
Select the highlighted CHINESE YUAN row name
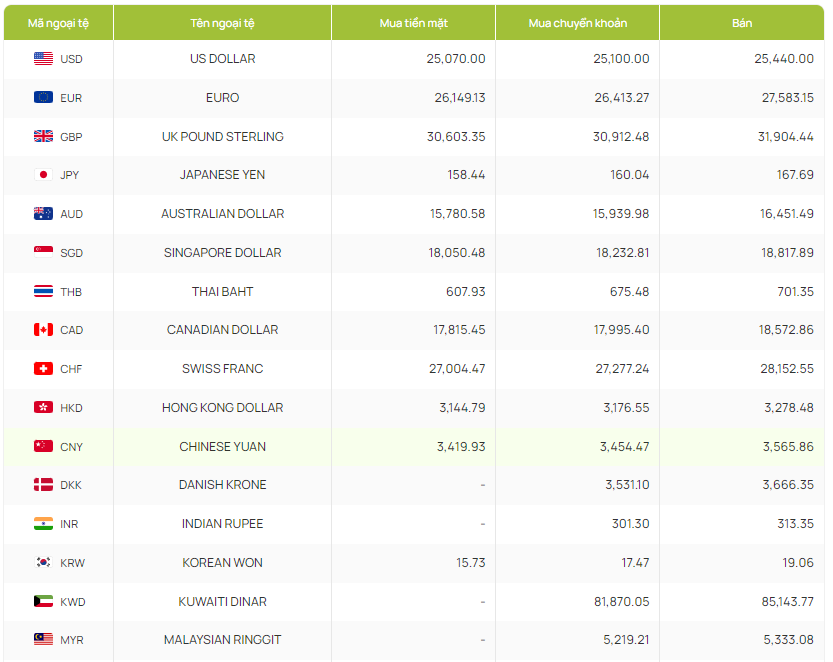click(x=222, y=447)
